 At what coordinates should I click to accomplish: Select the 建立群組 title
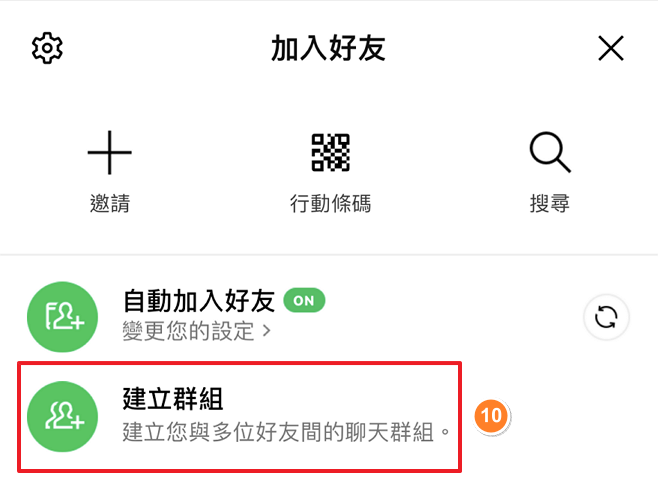pos(173,399)
